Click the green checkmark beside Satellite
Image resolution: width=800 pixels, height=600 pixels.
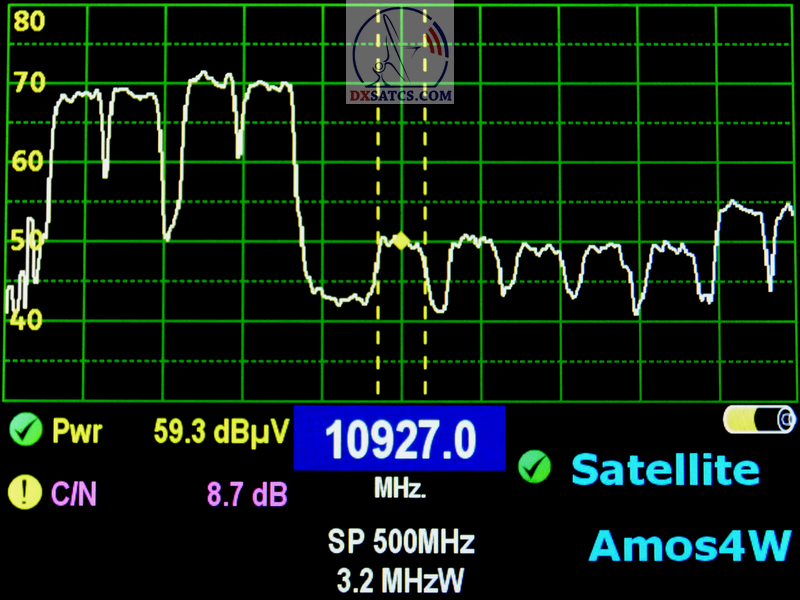tap(536, 466)
